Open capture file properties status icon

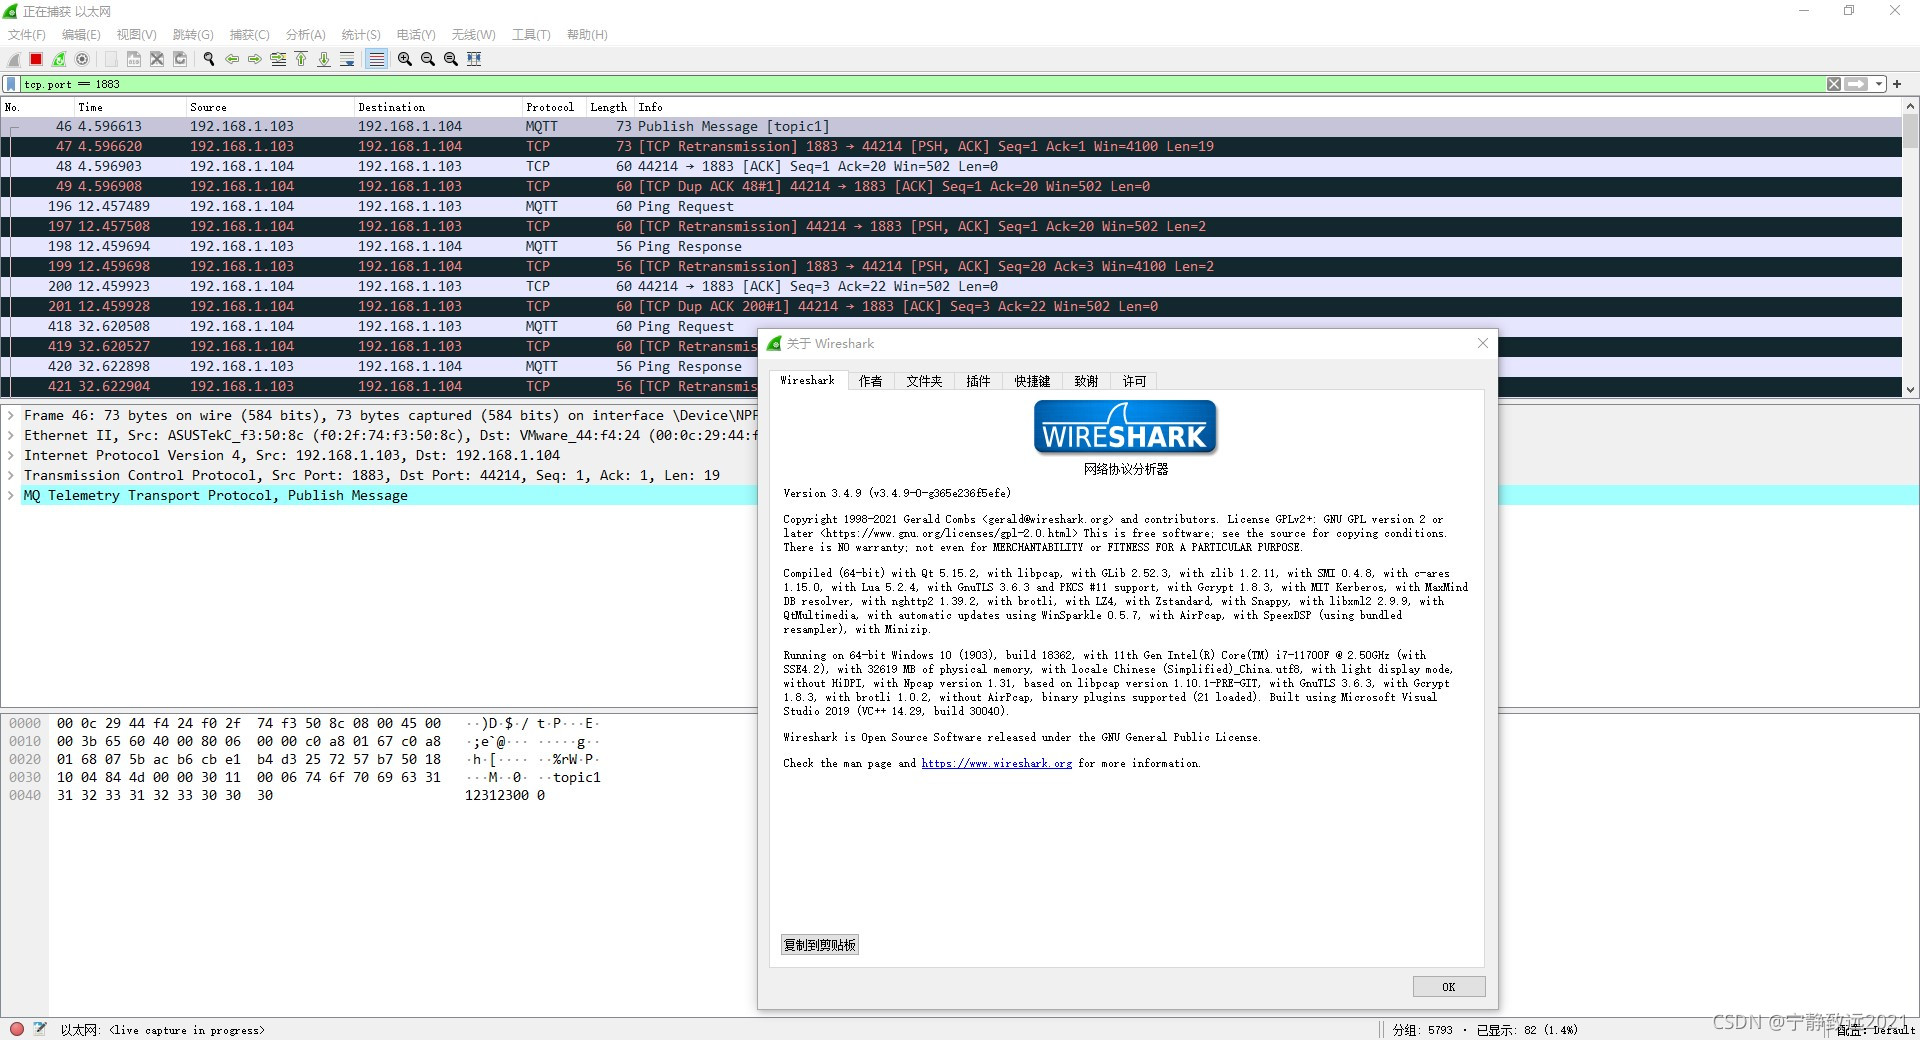(39, 1029)
